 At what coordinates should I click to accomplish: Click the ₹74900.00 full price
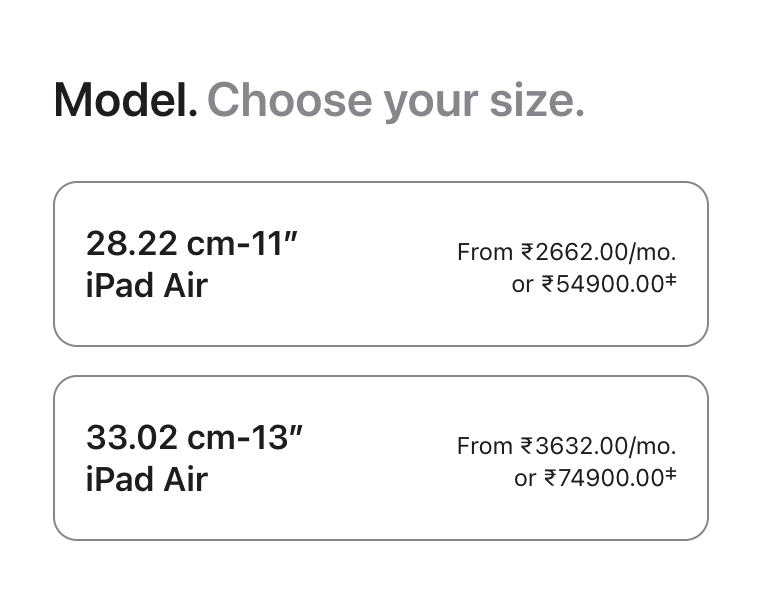(x=604, y=478)
